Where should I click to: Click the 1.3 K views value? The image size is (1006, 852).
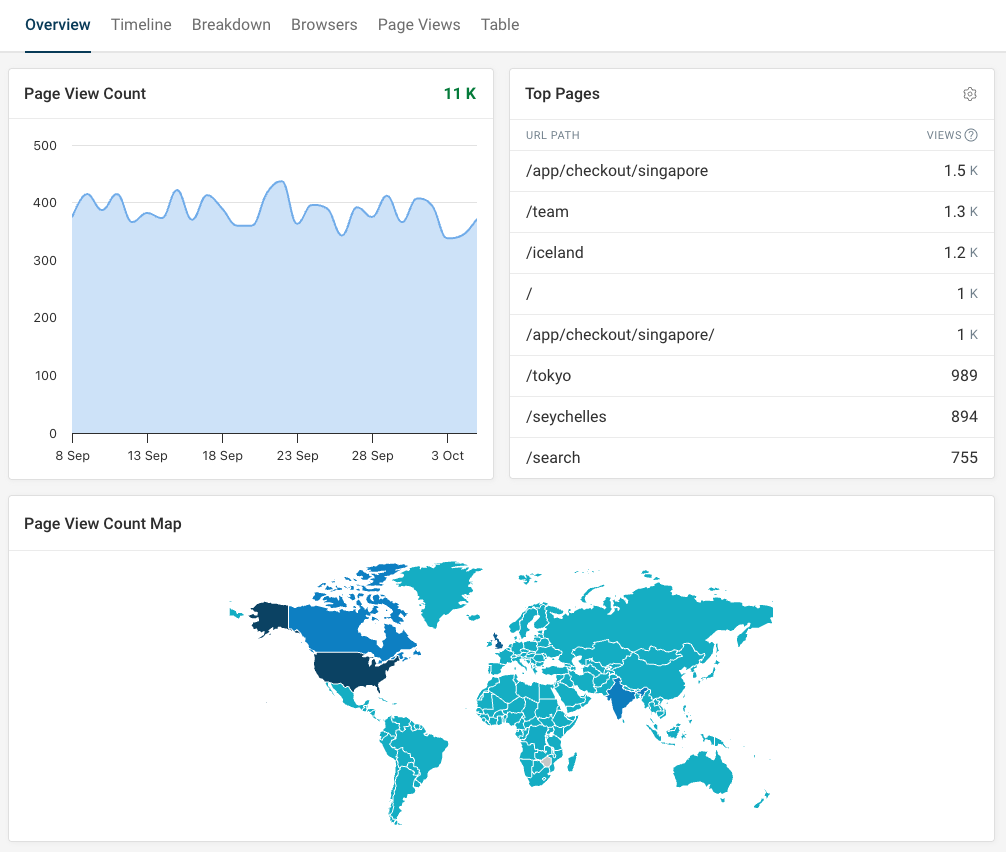tap(960, 212)
